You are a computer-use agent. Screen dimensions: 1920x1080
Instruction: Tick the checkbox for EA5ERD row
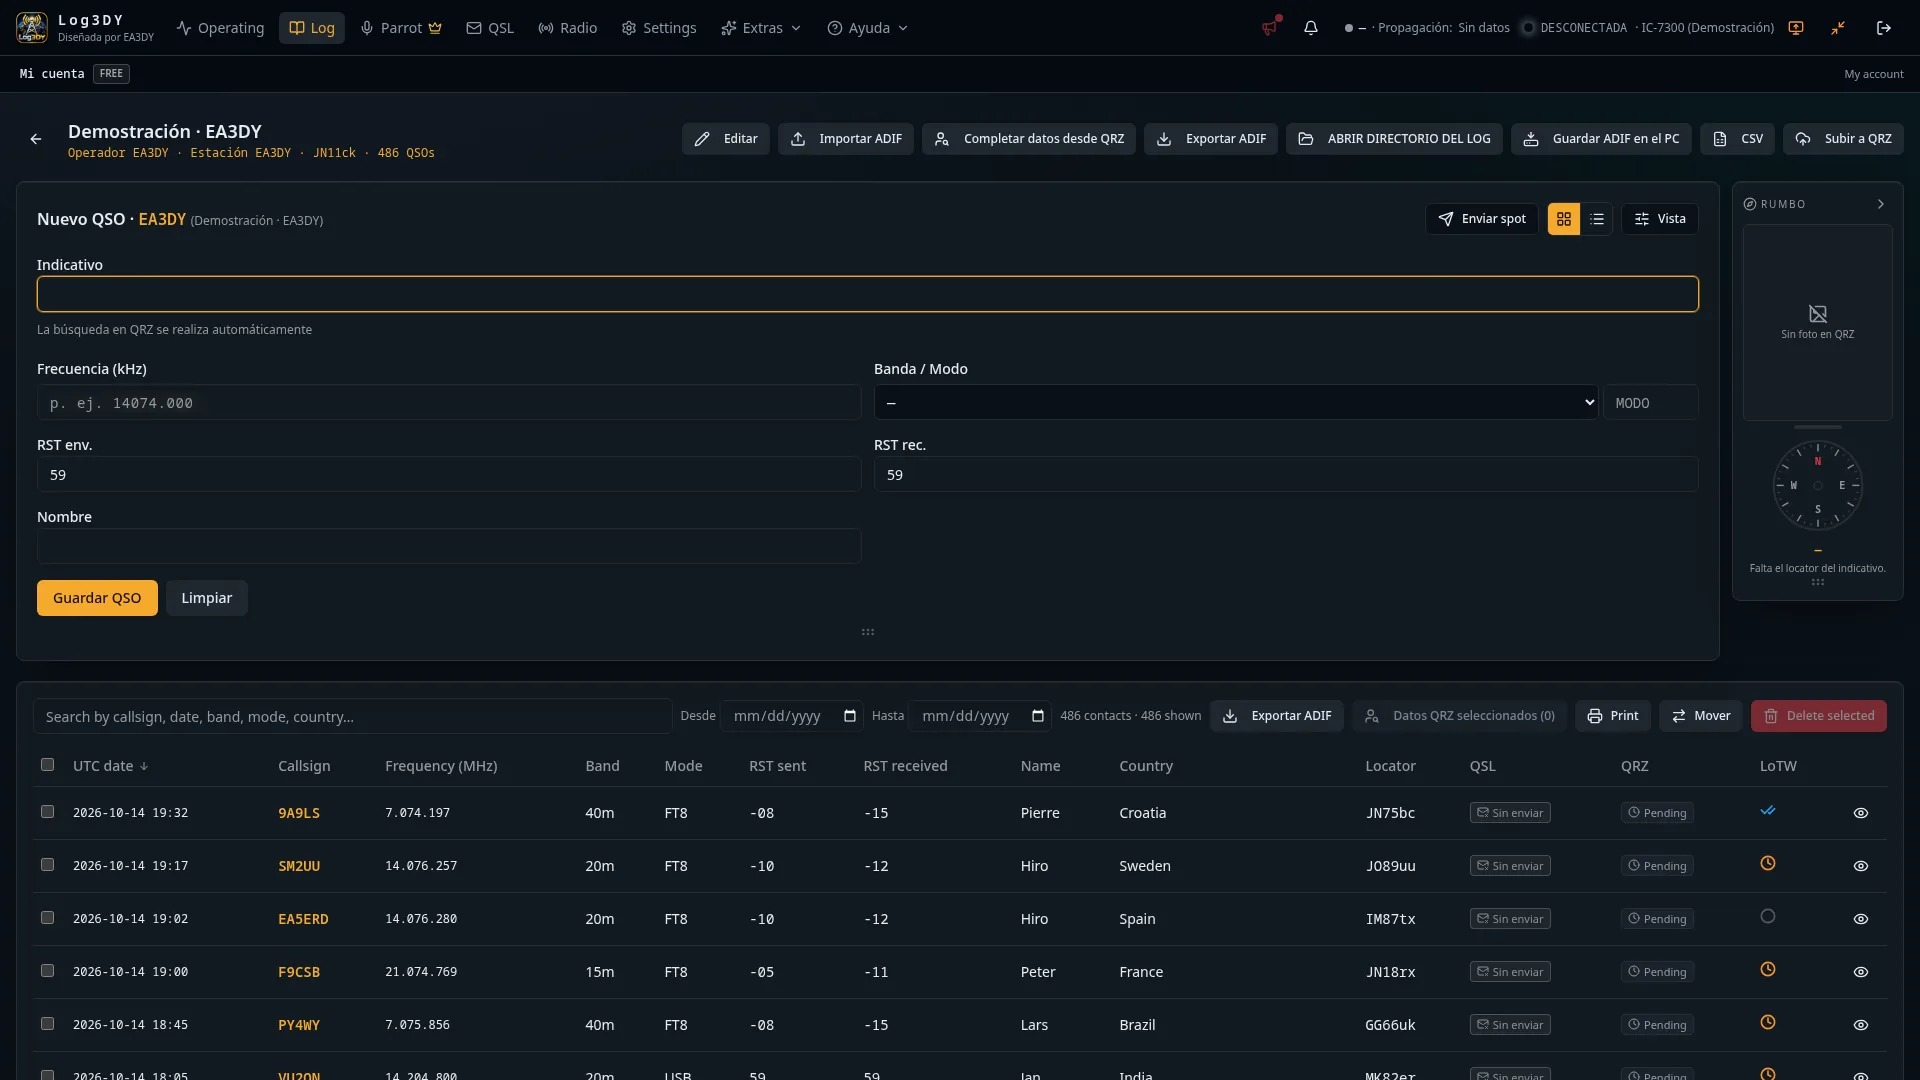pyautogui.click(x=47, y=918)
